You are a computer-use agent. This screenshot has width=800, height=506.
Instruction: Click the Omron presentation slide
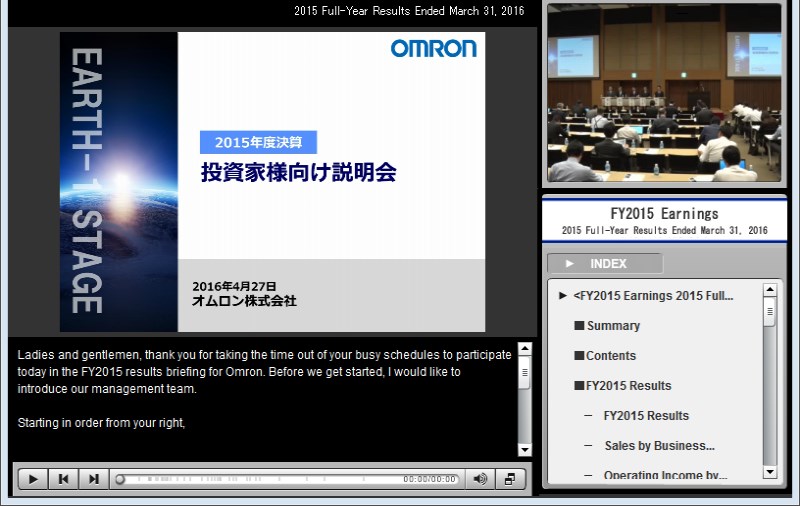pos(272,182)
